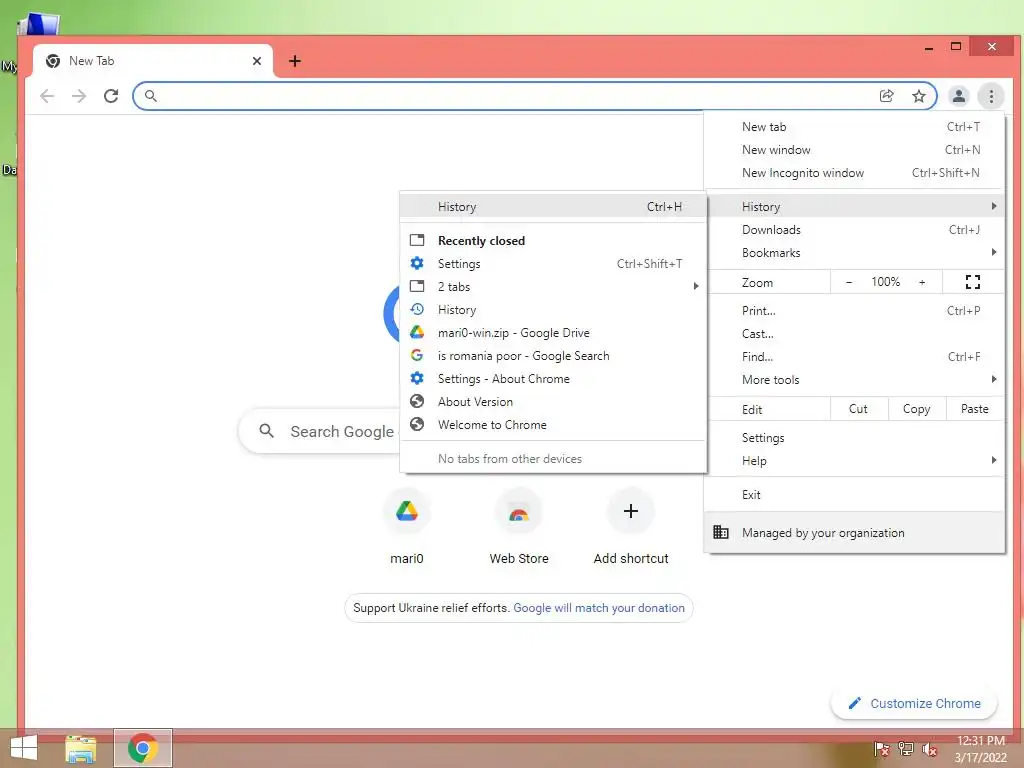
Task: Click the reload page icon
Action: click(111, 96)
